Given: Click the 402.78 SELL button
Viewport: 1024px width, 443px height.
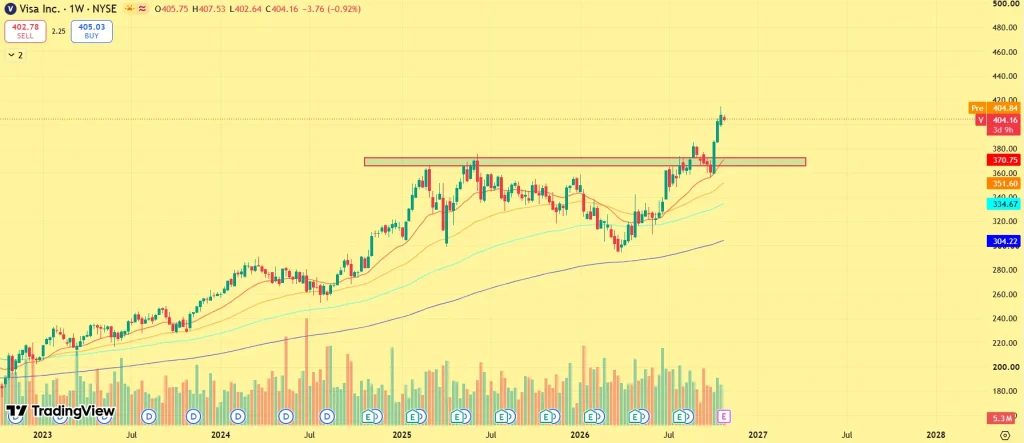Looking at the screenshot, I should pyautogui.click(x=25, y=31).
